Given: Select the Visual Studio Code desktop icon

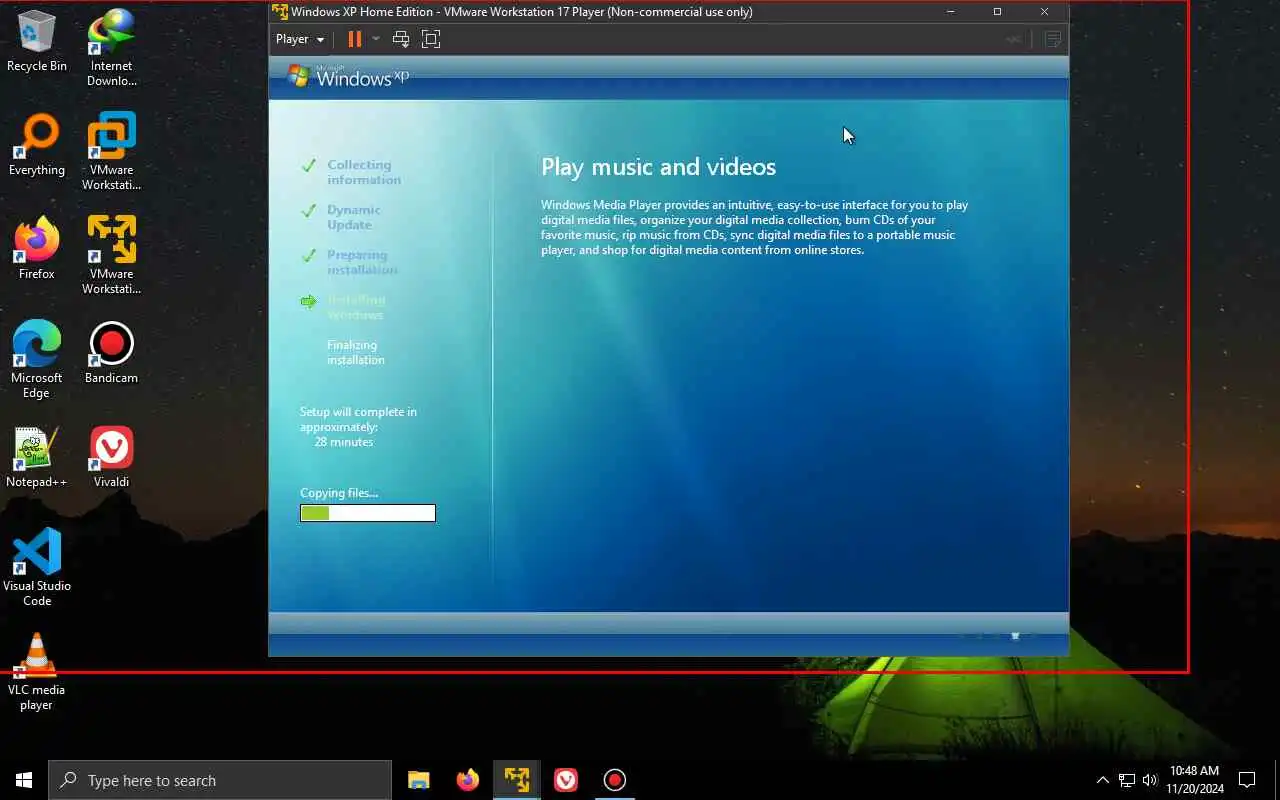Looking at the screenshot, I should 37,567.
